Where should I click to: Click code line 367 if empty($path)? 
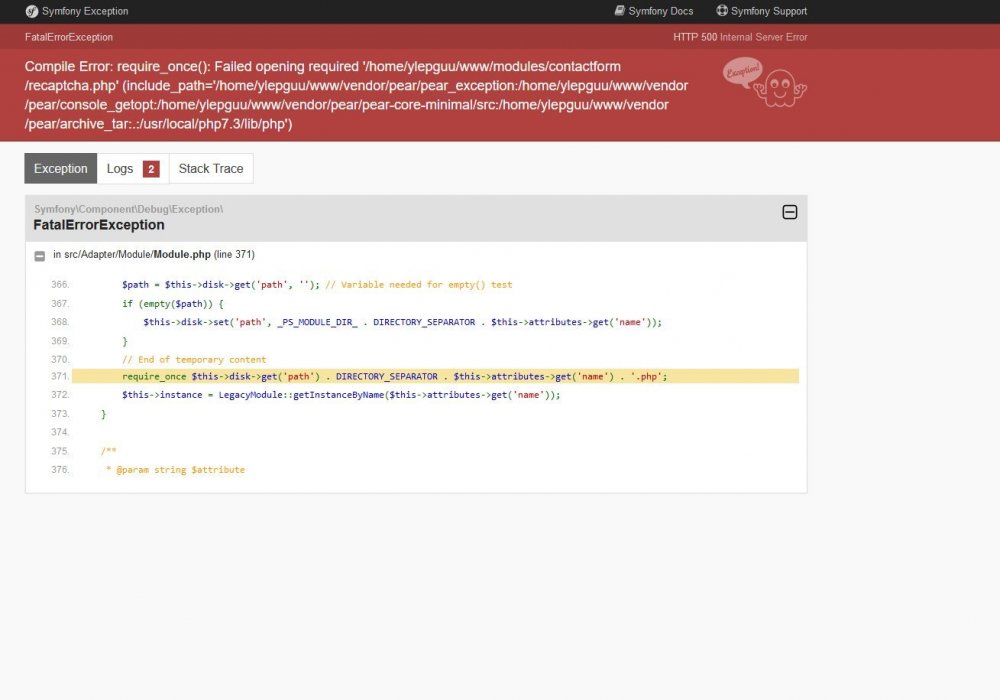pyautogui.click(x=173, y=303)
